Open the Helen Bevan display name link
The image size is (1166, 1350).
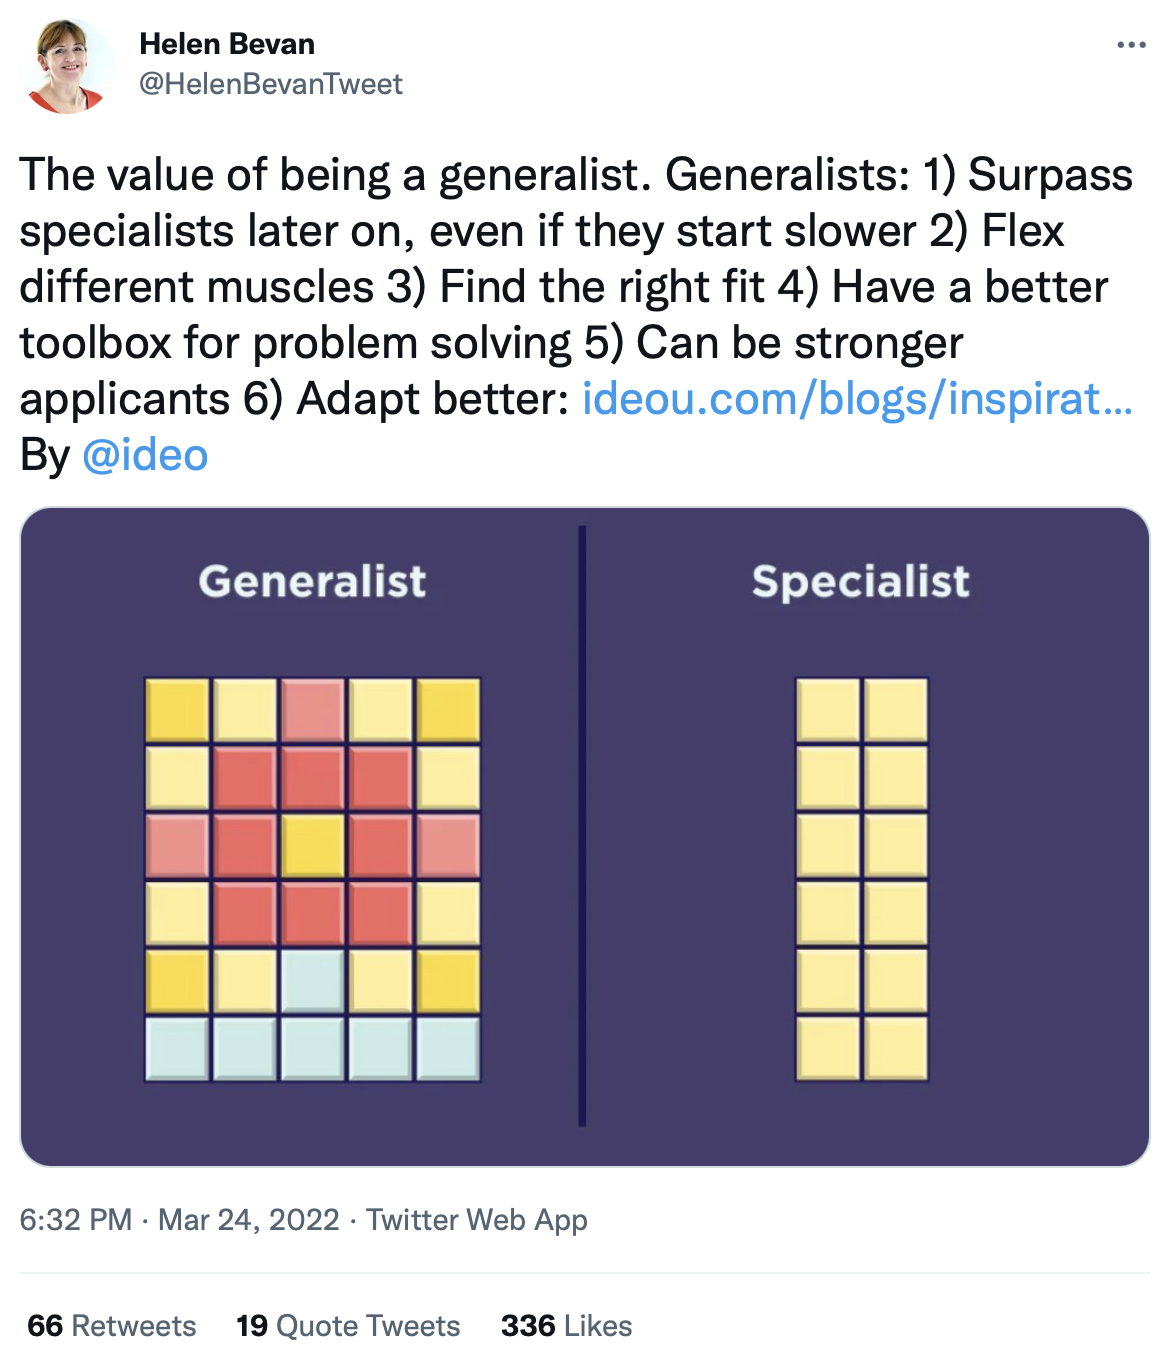coord(227,44)
